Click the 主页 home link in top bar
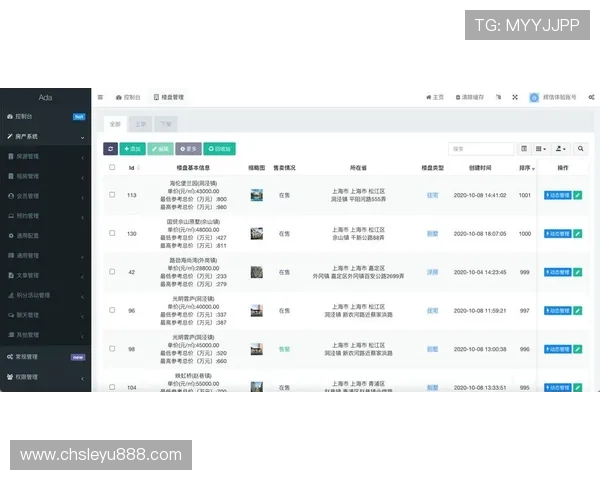Screen dimensions: 600x480 pyautogui.click(x=435, y=97)
